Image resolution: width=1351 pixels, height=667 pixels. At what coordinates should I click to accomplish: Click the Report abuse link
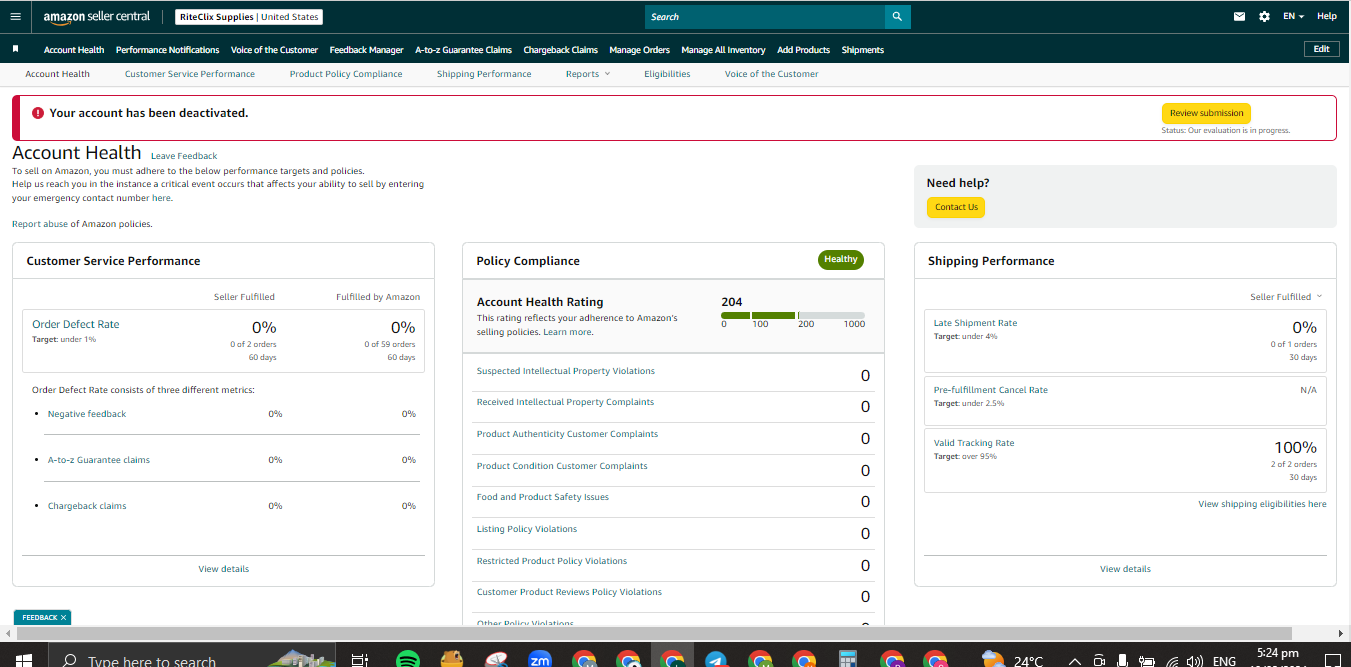(40, 224)
